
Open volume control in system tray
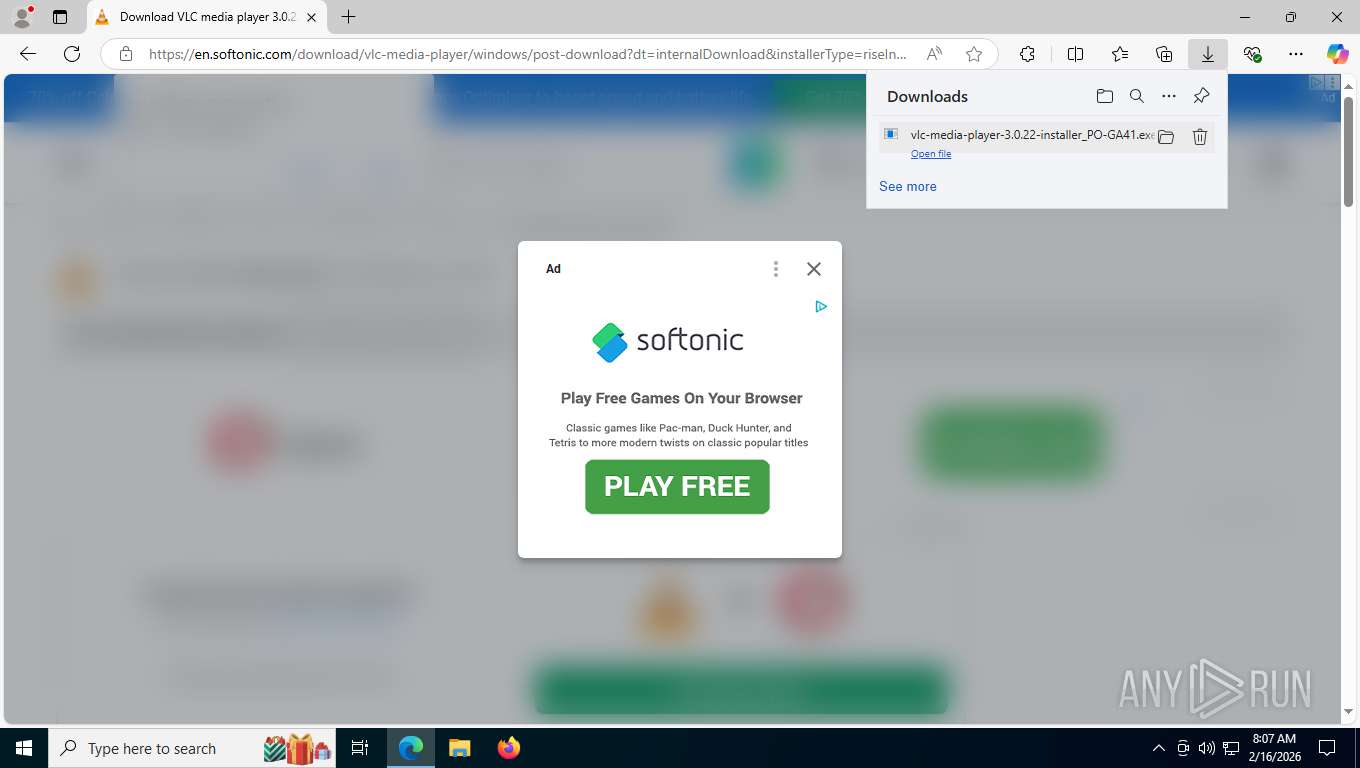coord(1207,748)
